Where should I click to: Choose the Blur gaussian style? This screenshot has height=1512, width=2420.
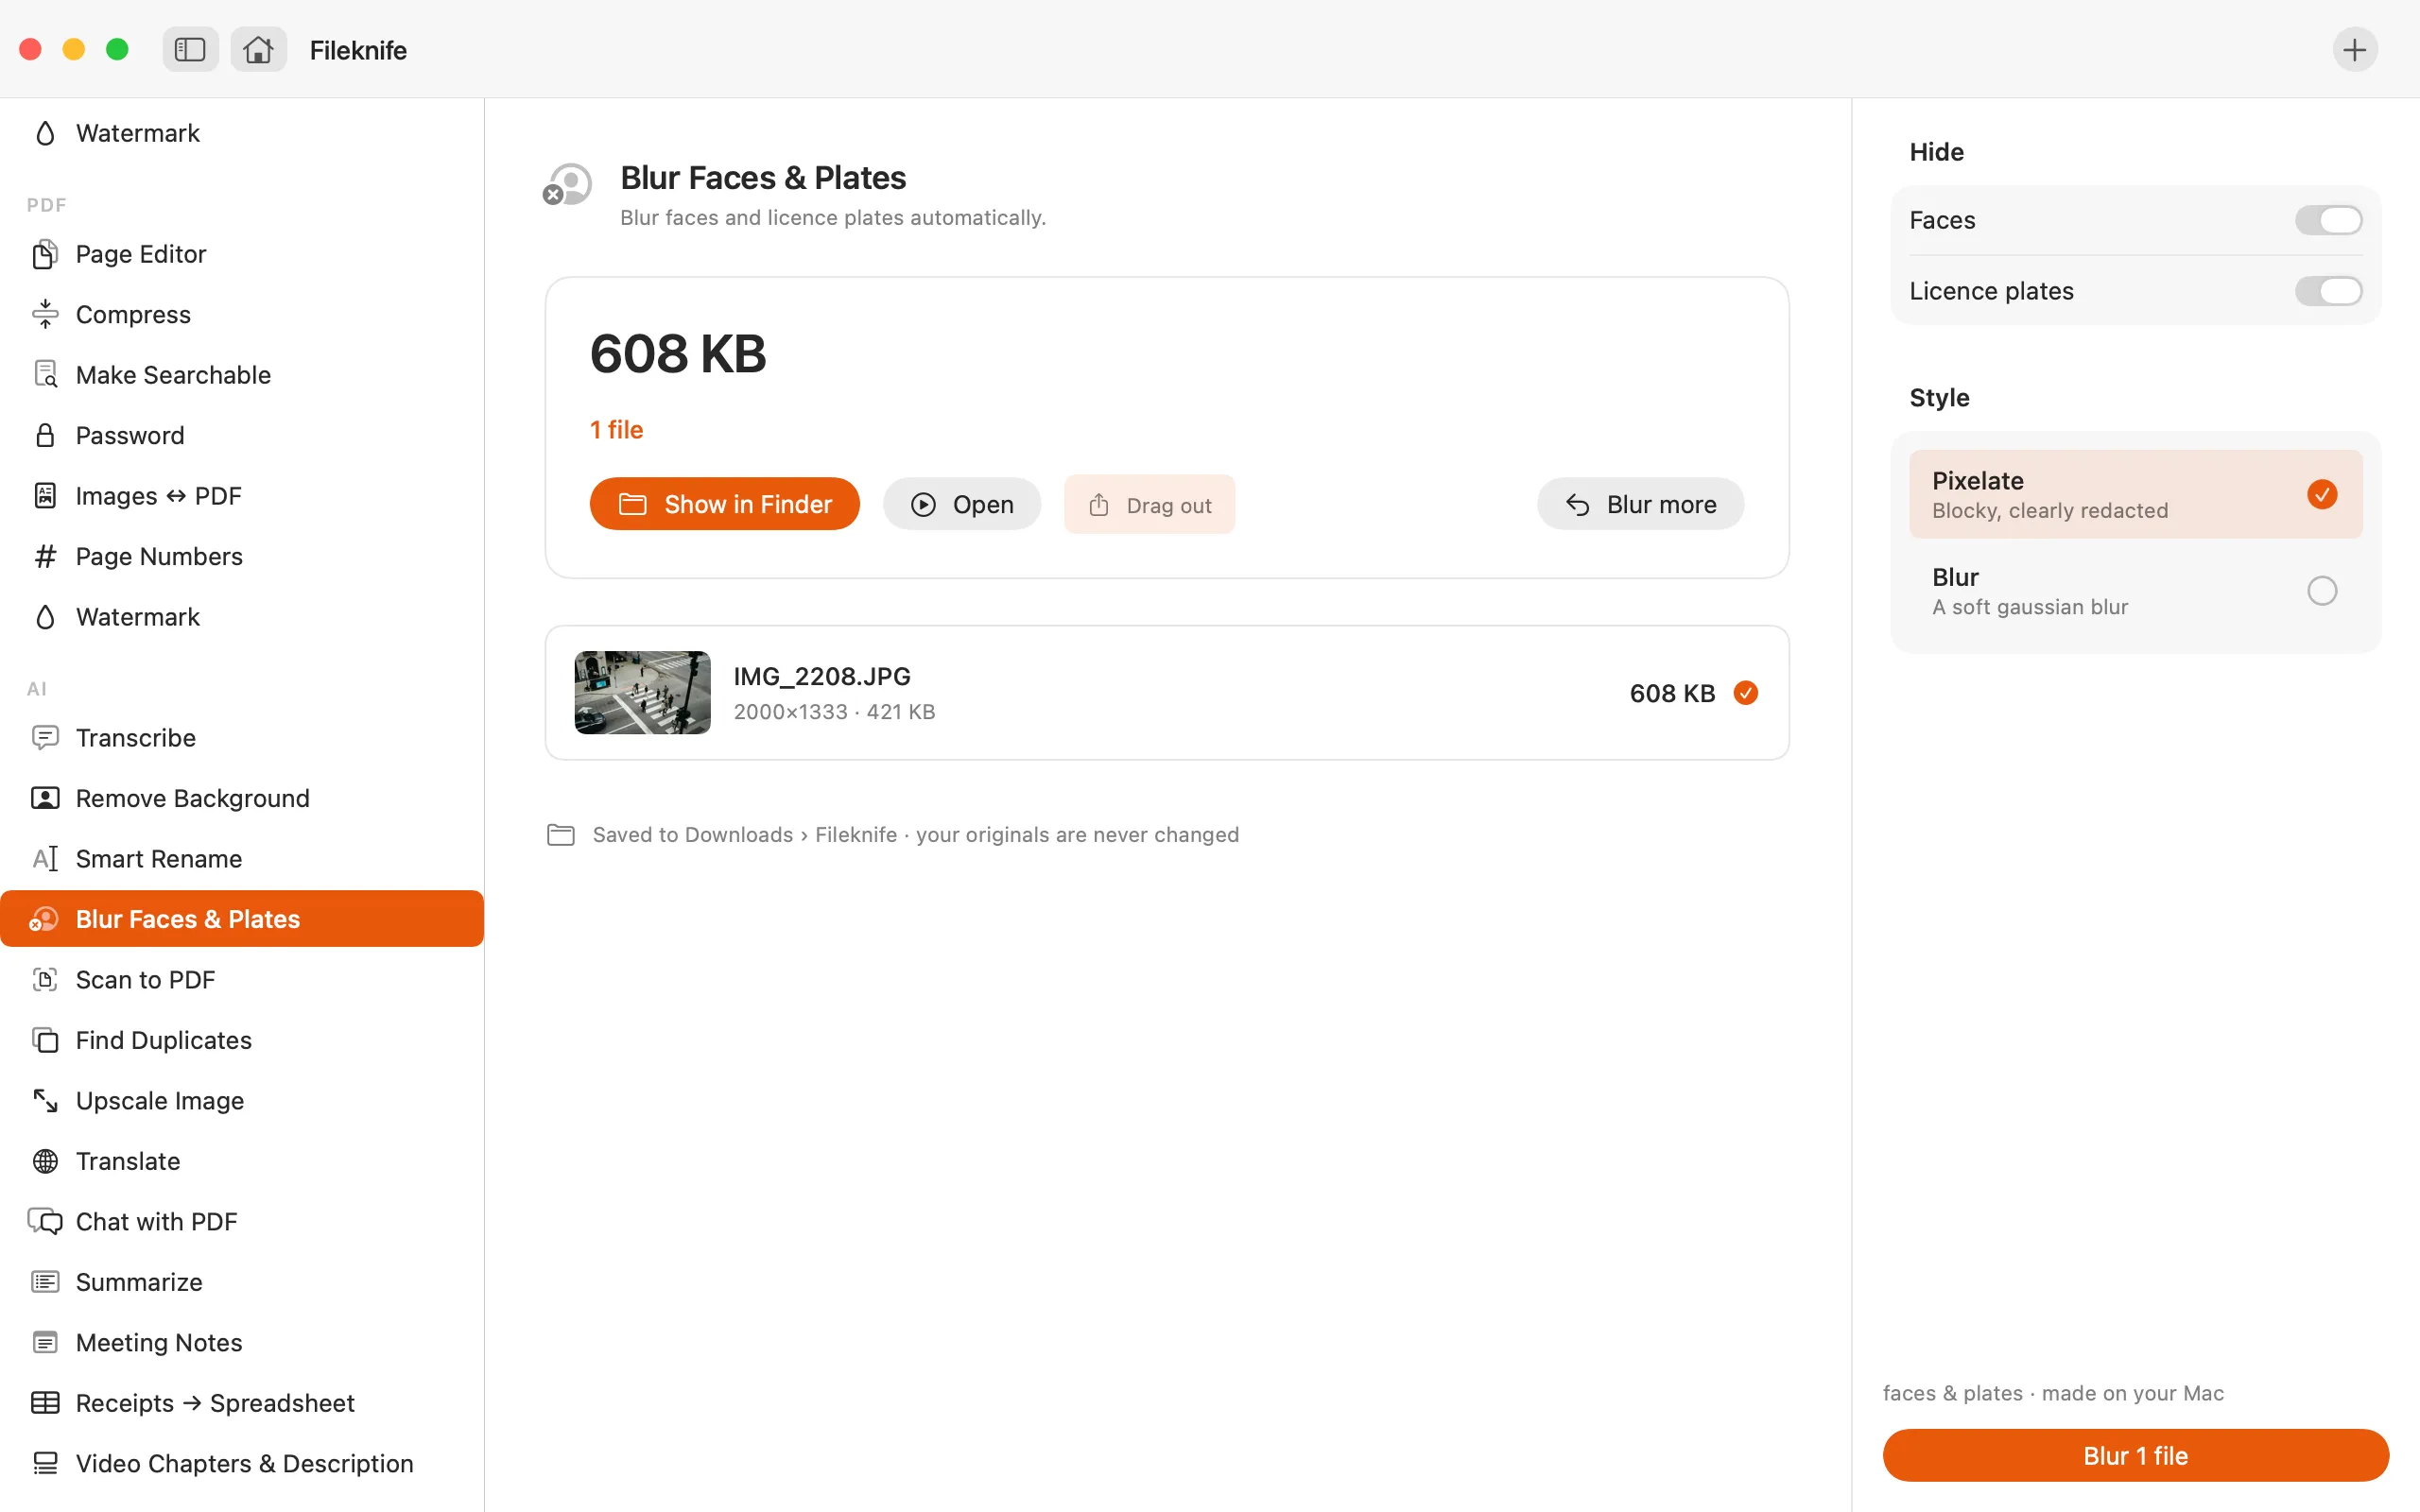tap(2135, 591)
